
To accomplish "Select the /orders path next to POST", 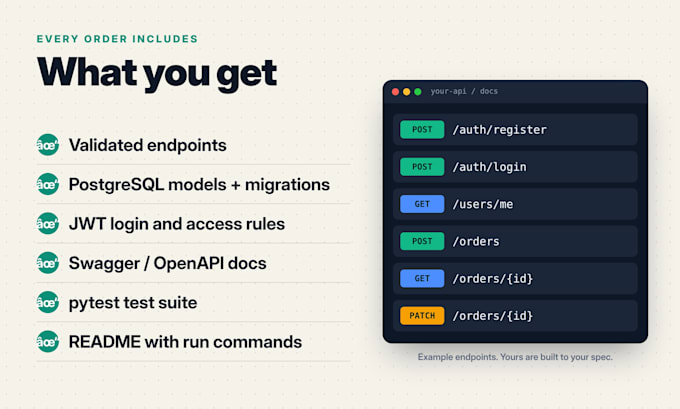I will [x=476, y=242].
